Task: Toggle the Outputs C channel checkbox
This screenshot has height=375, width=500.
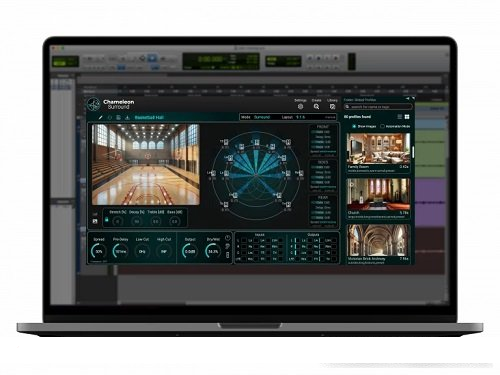Action: pyautogui.click(x=297, y=253)
